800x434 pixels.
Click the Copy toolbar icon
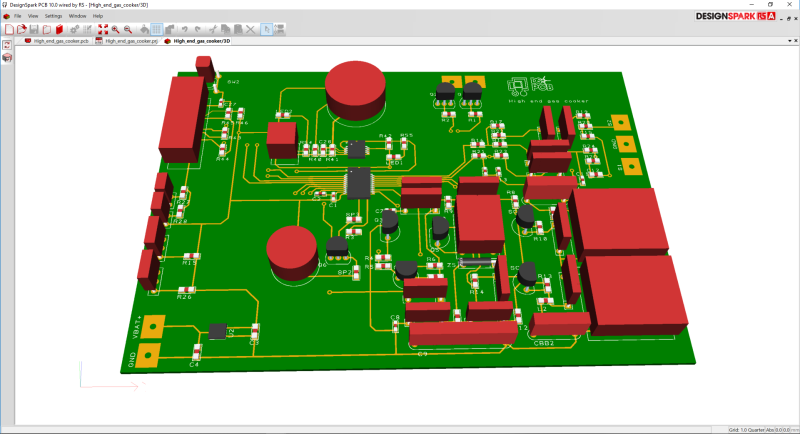click(226, 30)
